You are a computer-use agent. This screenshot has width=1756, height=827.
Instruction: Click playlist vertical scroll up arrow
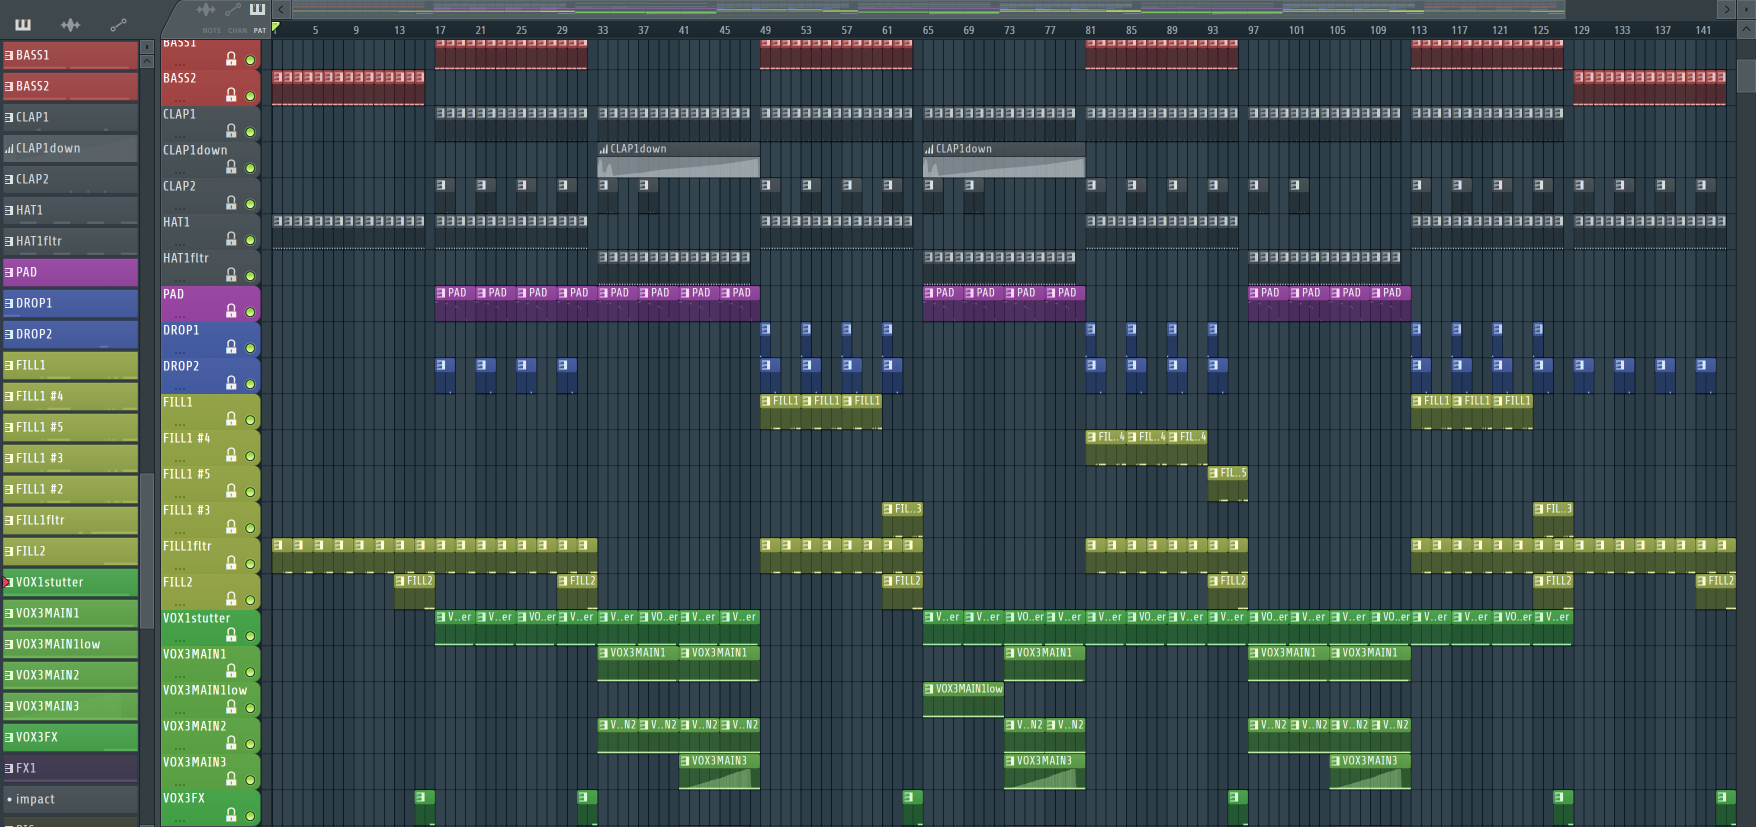click(1746, 30)
